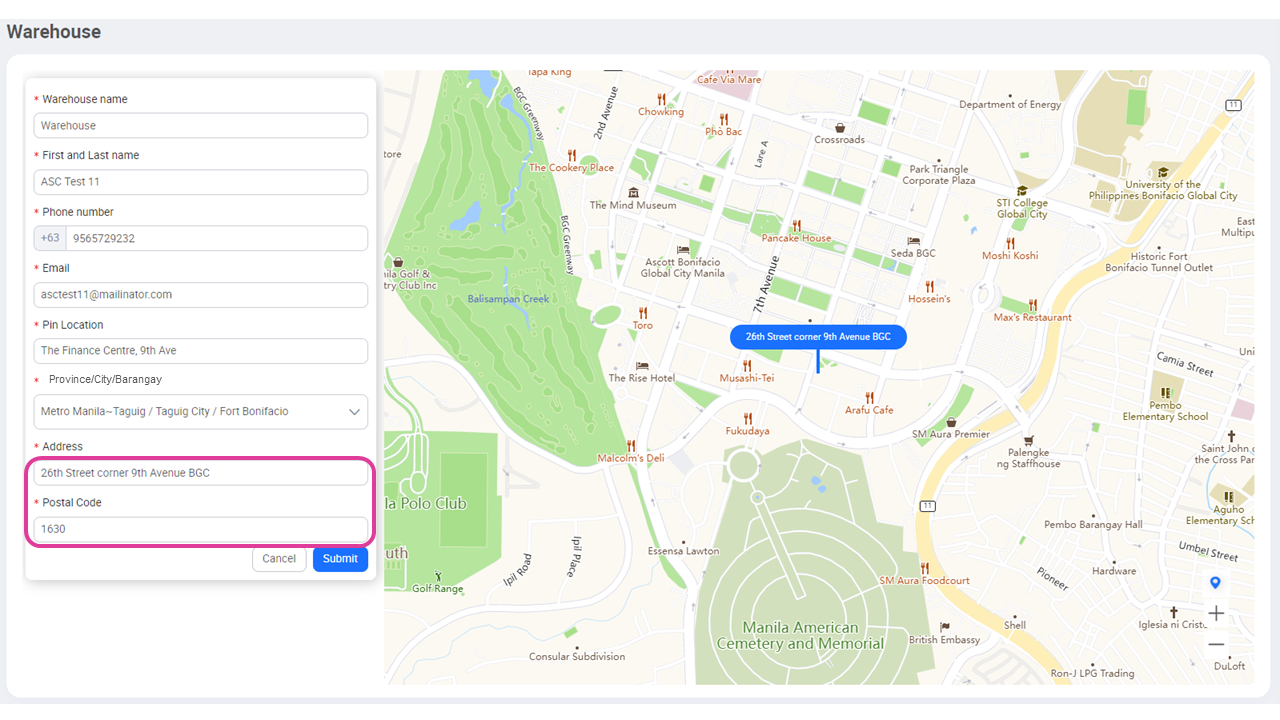
Task: Cancel the warehouse form
Action: (279, 559)
